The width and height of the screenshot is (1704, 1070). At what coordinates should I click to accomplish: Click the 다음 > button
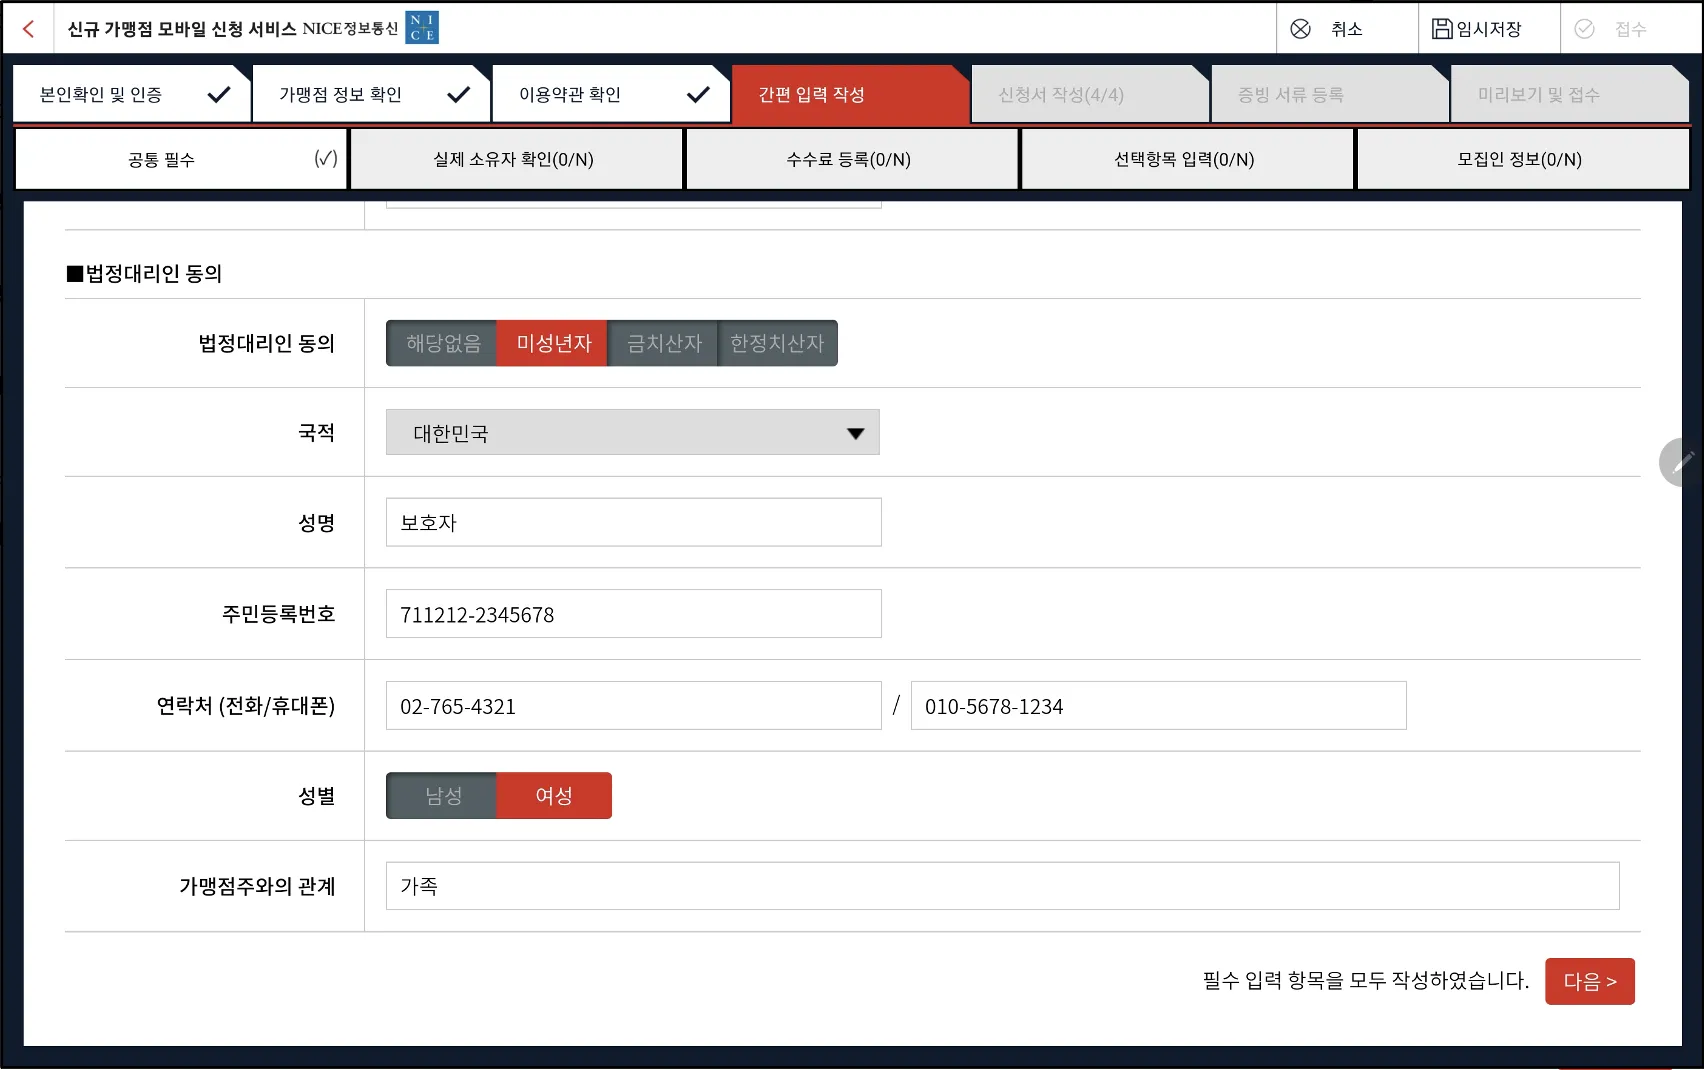[1590, 981]
